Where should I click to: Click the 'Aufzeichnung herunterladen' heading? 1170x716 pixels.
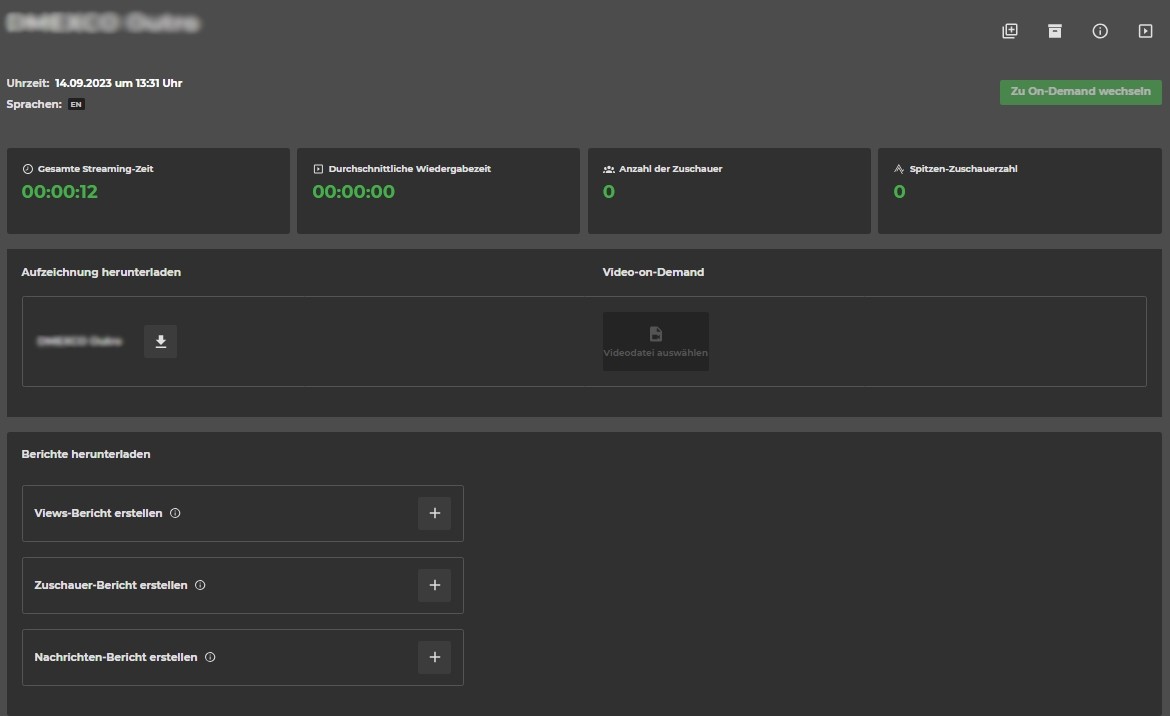pyautogui.click(x=101, y=272)
